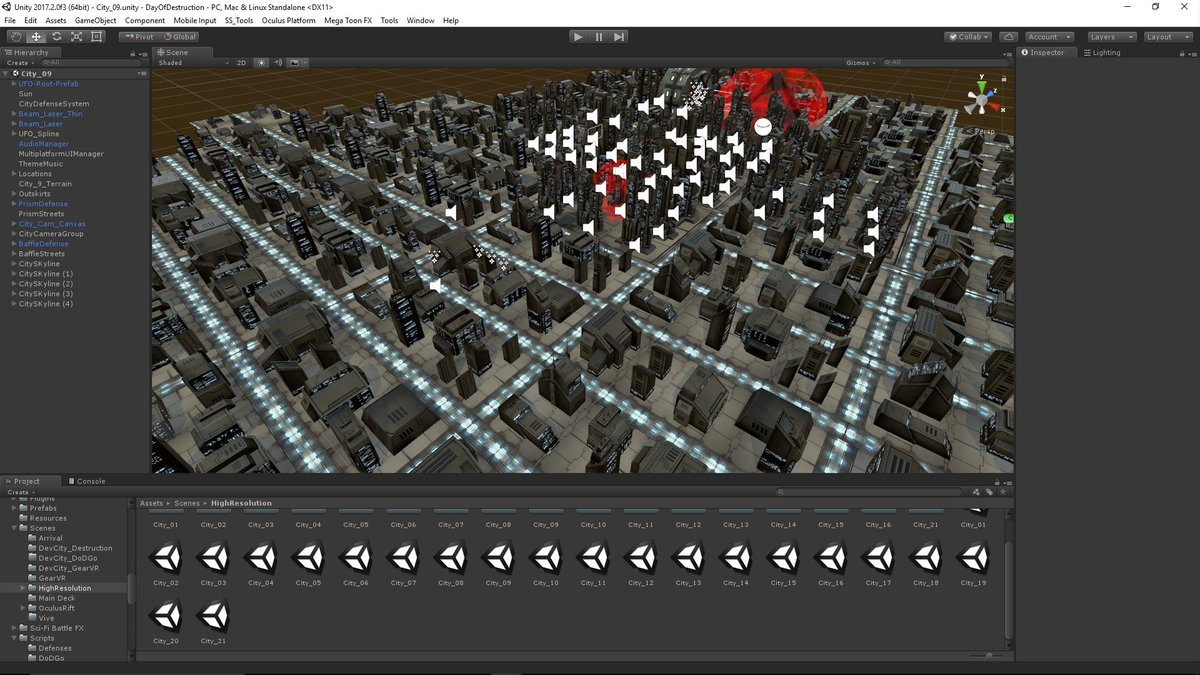Toggle Inspector panel lock icon
This screenshot has width=1200, height=675.
click(x=1180, y=52)
